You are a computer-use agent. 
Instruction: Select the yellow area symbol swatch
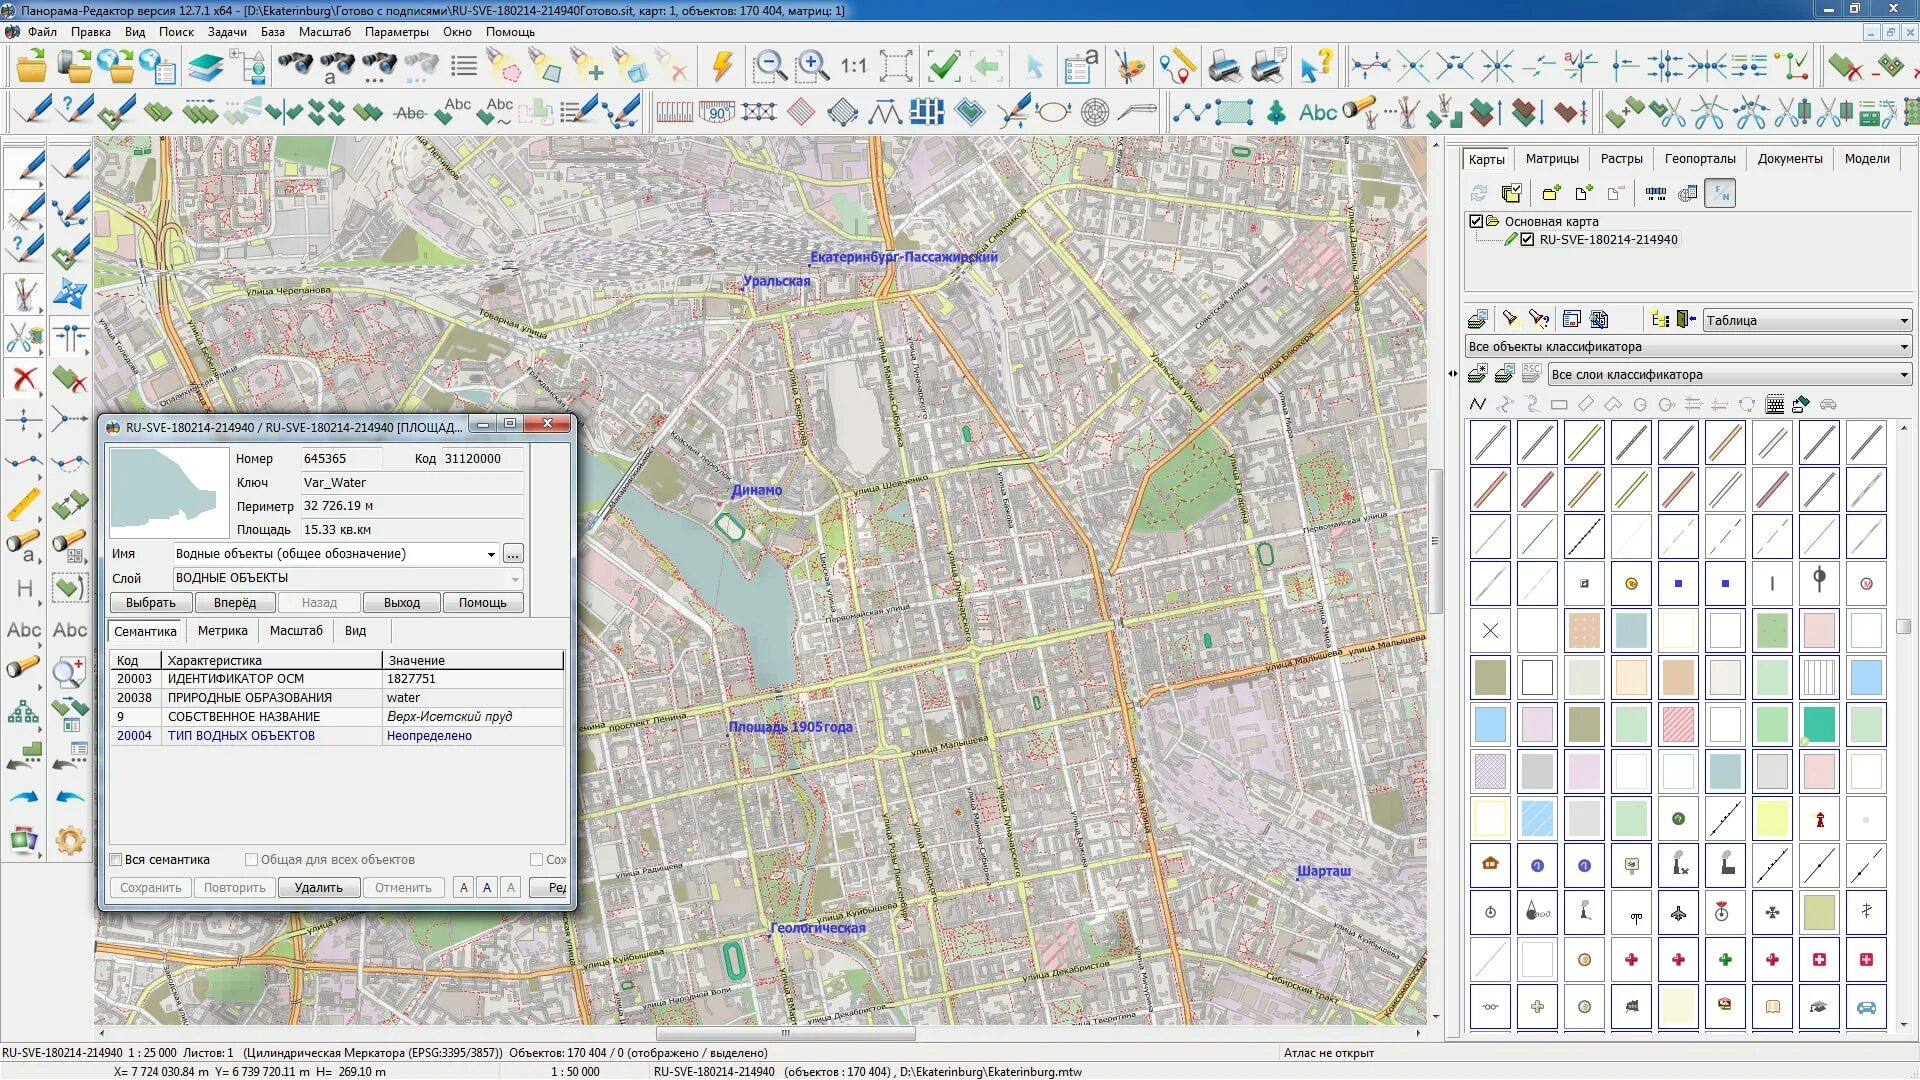1771,818
